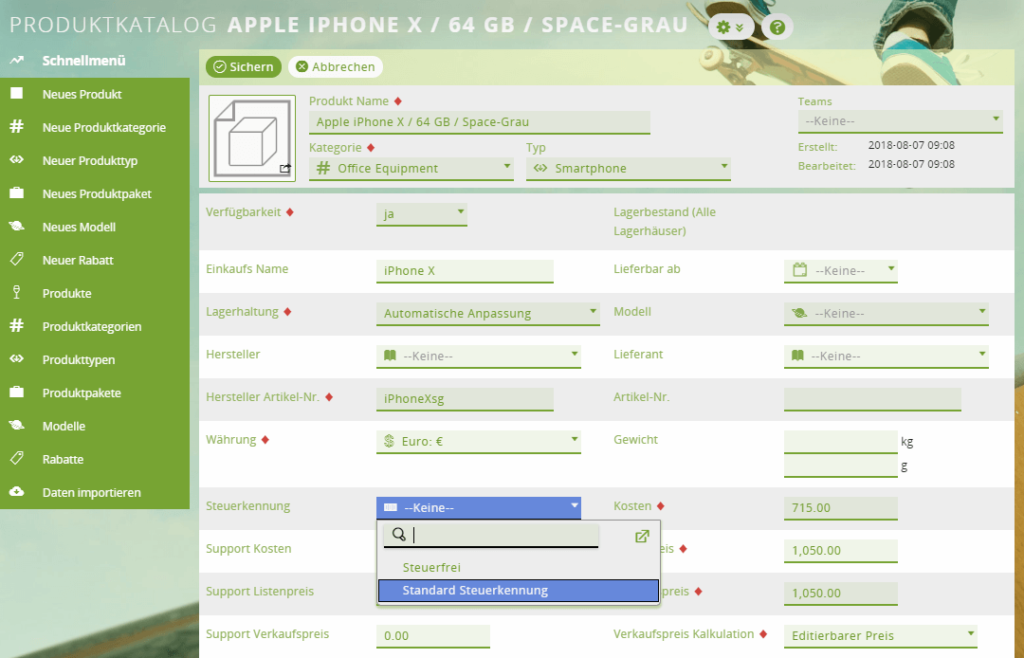Open the Modell dropdown
This screenshot has height=658, width=1024.
[x=886, y=313]
